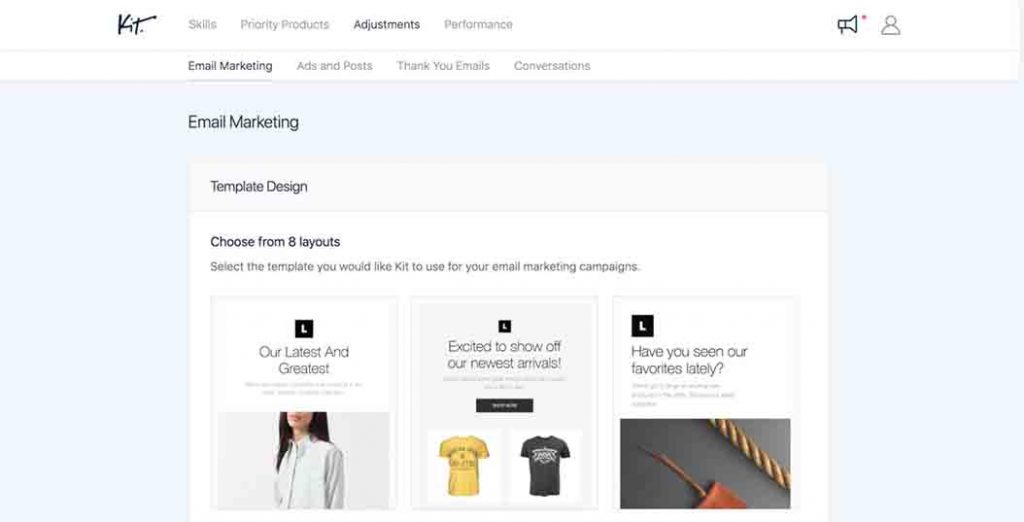The width and height of the screenshot is (1024, 522).
Task: Click the dark button in the middle template
Action: click(x=504, y=406)
